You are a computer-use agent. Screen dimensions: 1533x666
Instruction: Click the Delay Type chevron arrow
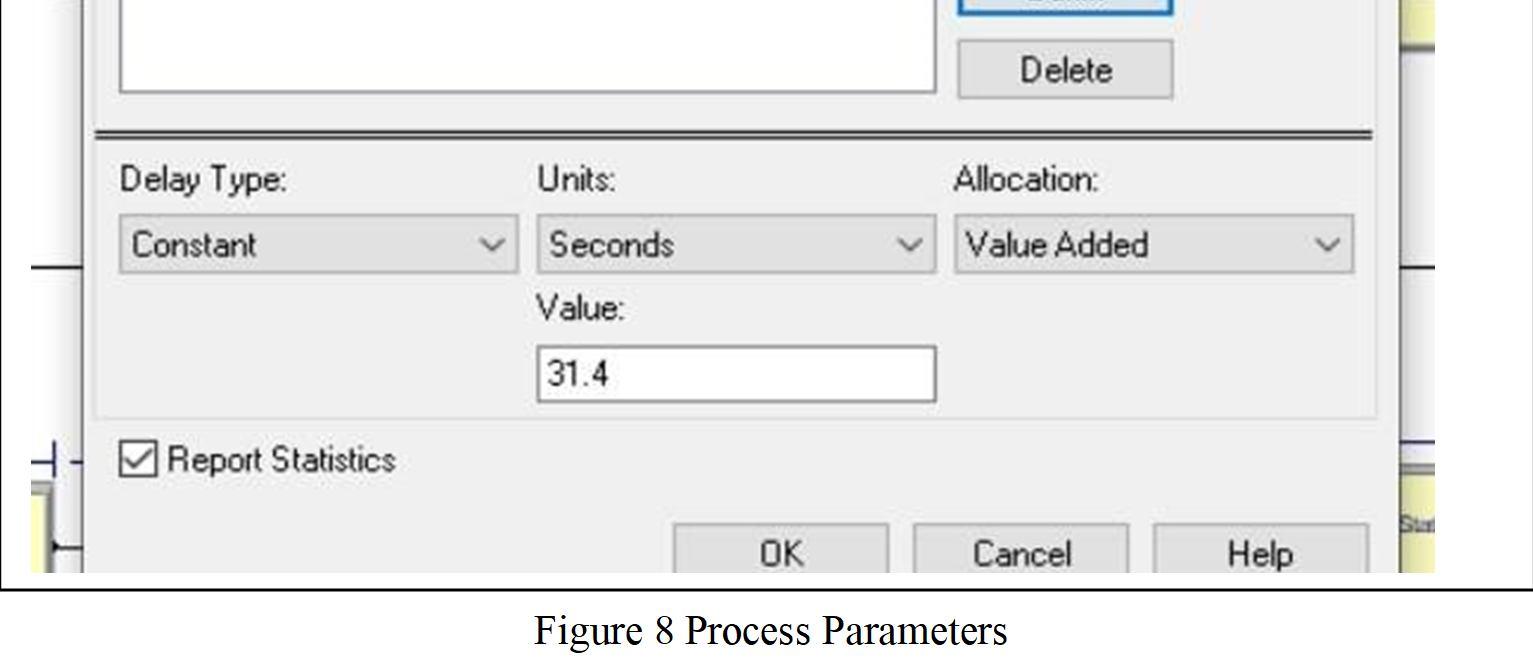tap(492, 244)
